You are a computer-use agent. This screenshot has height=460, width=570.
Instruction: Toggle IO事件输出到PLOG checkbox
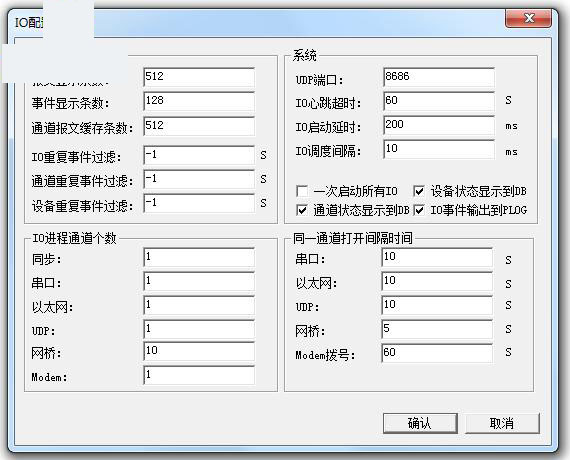click(419, 210)
